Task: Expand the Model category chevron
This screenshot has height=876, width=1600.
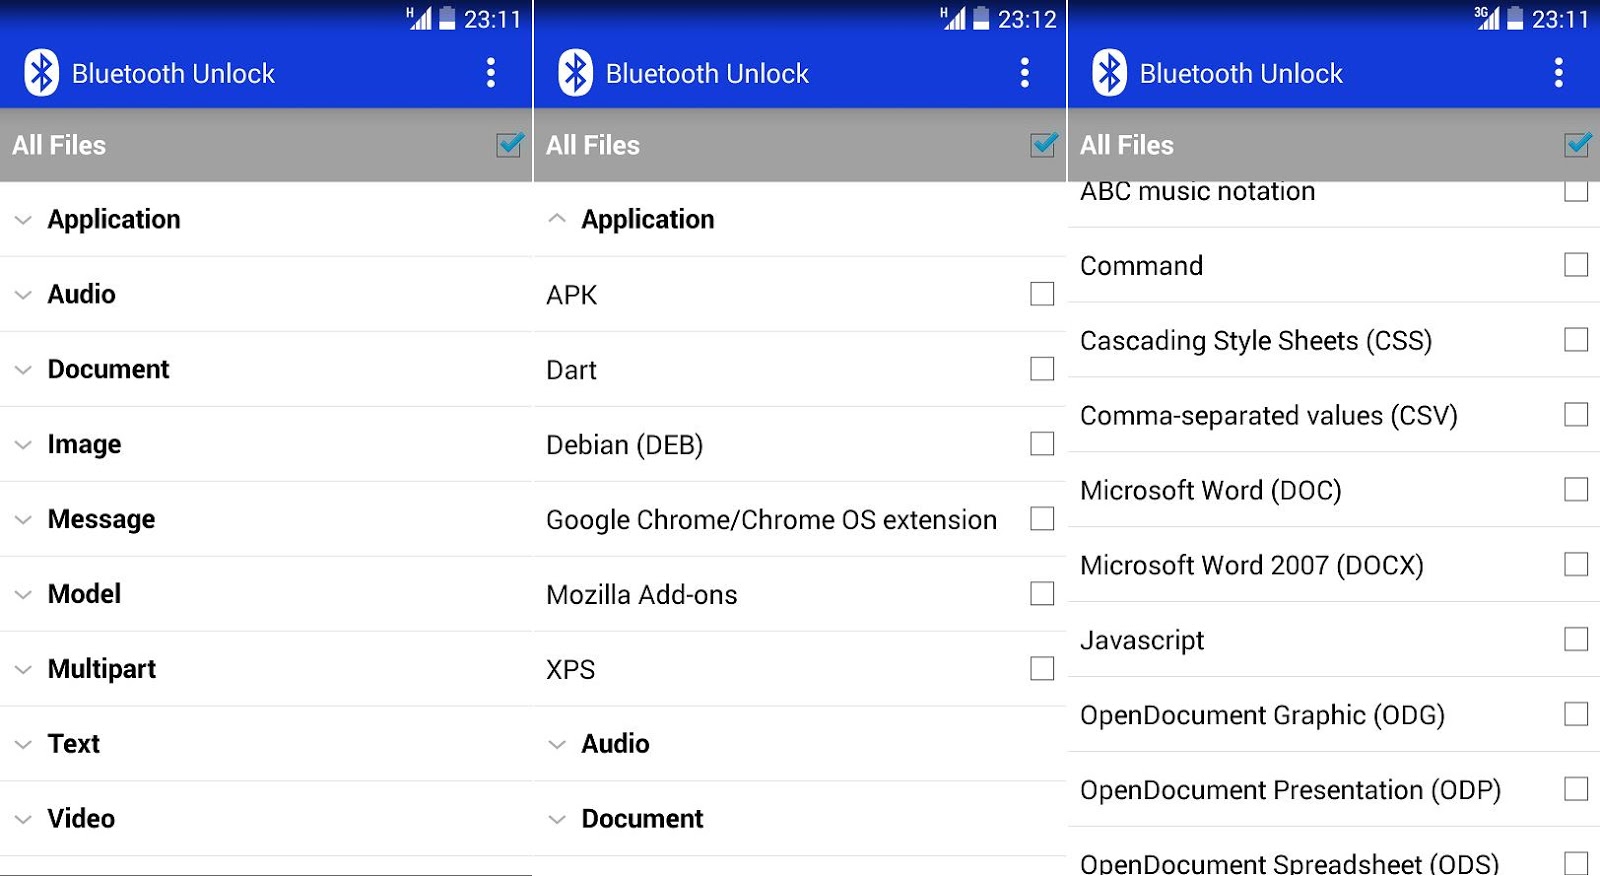Action: click(x=23, y=595)
